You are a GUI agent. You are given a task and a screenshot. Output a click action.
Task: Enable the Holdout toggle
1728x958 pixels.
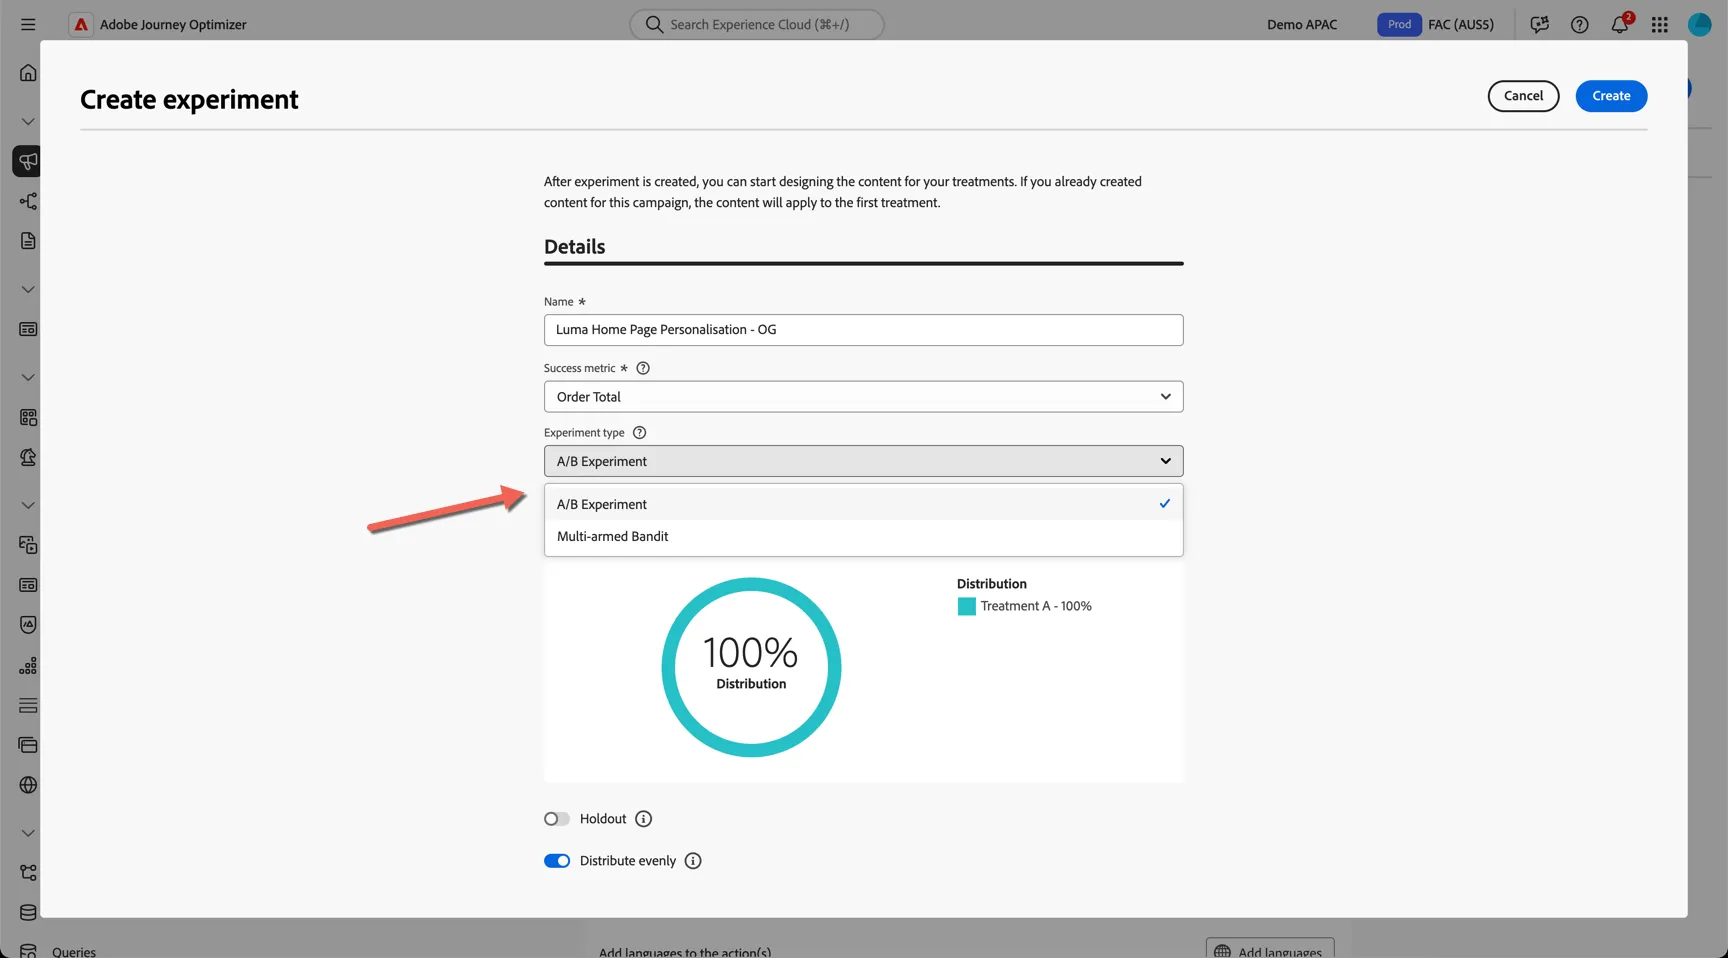557,819
